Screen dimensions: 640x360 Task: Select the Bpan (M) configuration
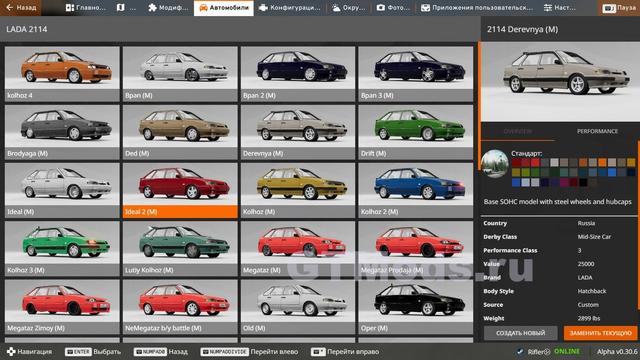[x=180, y=74]
